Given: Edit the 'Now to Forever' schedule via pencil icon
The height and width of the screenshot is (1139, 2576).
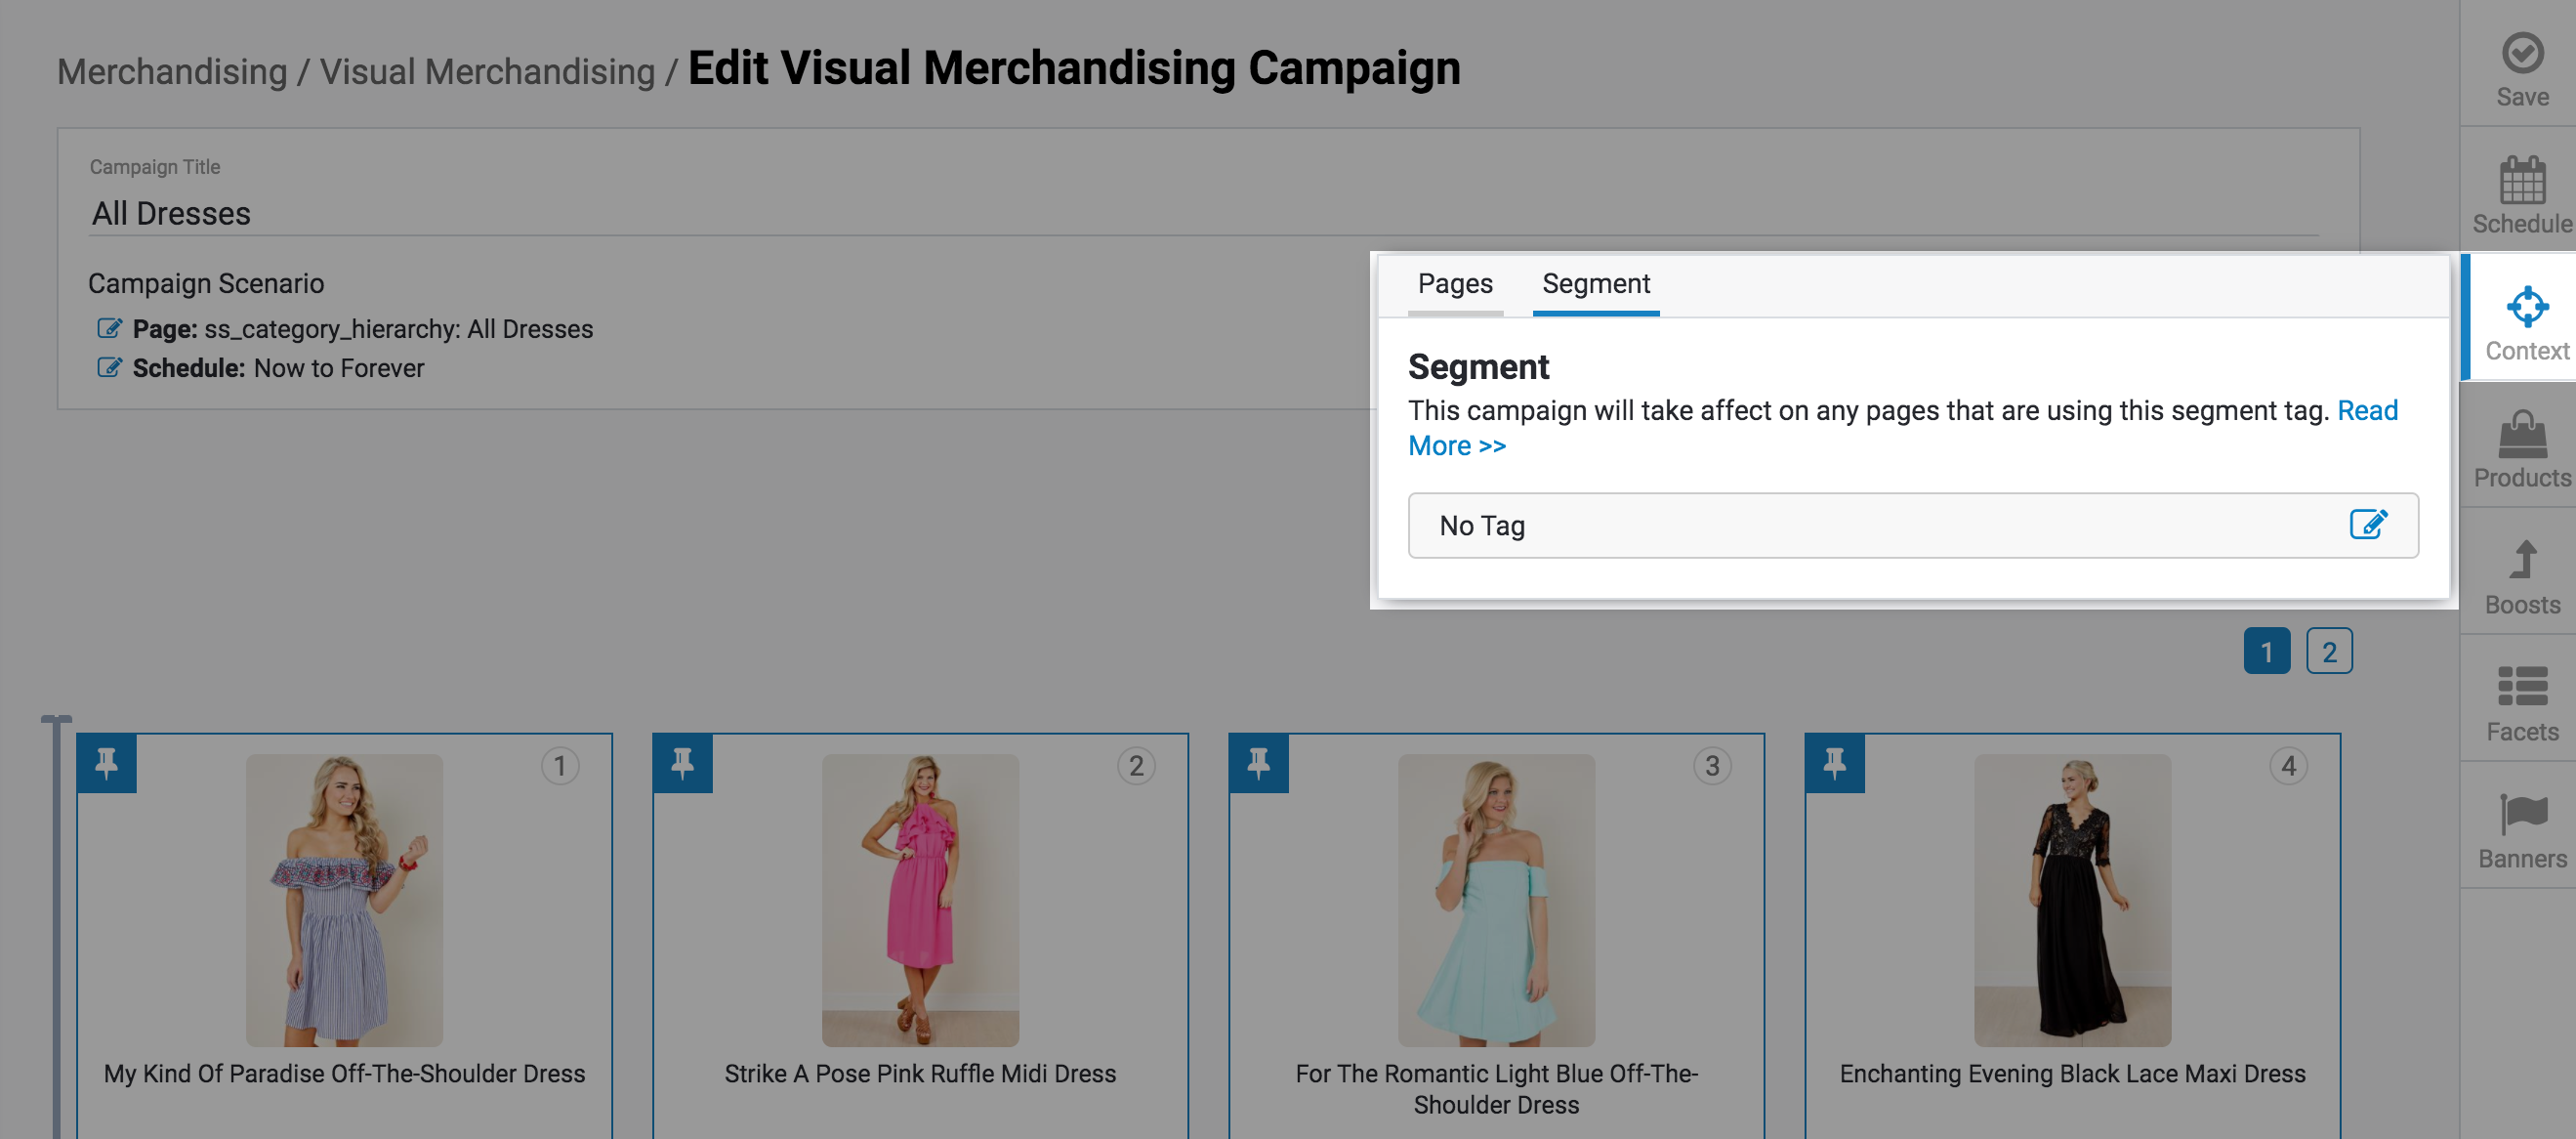Looking at the screenshot, I should click(x=110, y=367).
